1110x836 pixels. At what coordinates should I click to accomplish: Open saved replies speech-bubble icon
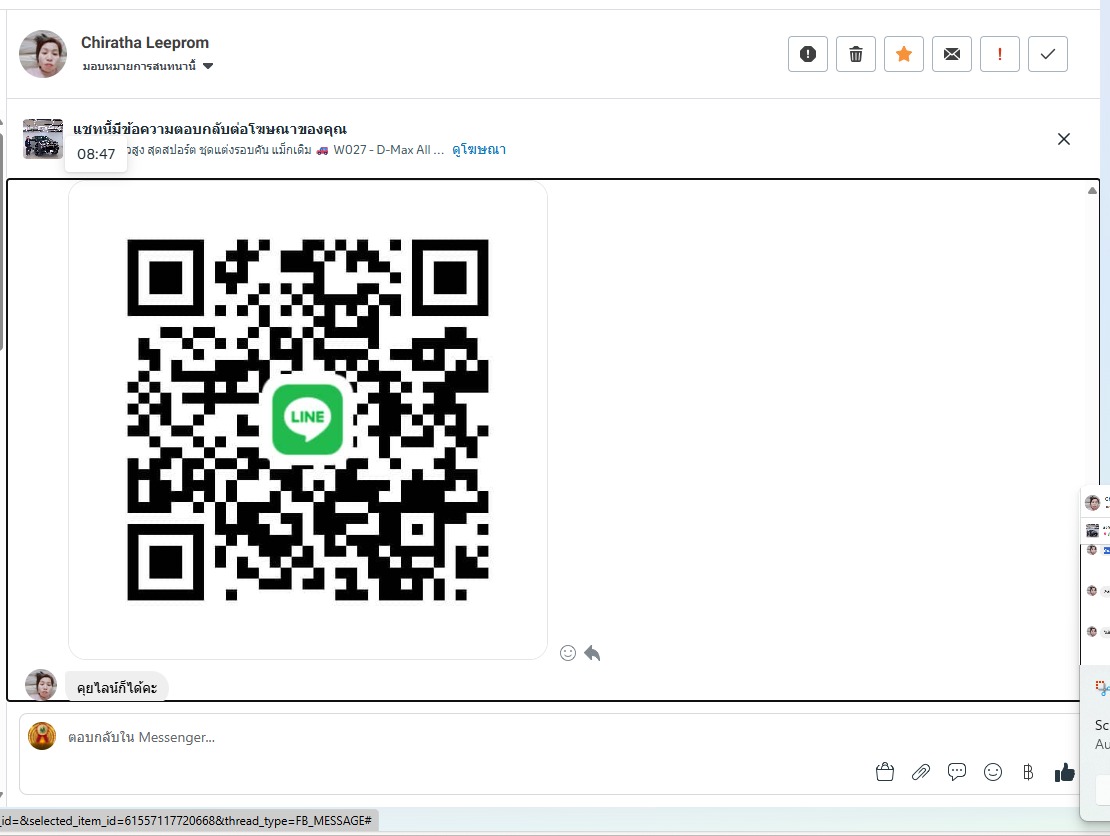(x=957, y=772)
